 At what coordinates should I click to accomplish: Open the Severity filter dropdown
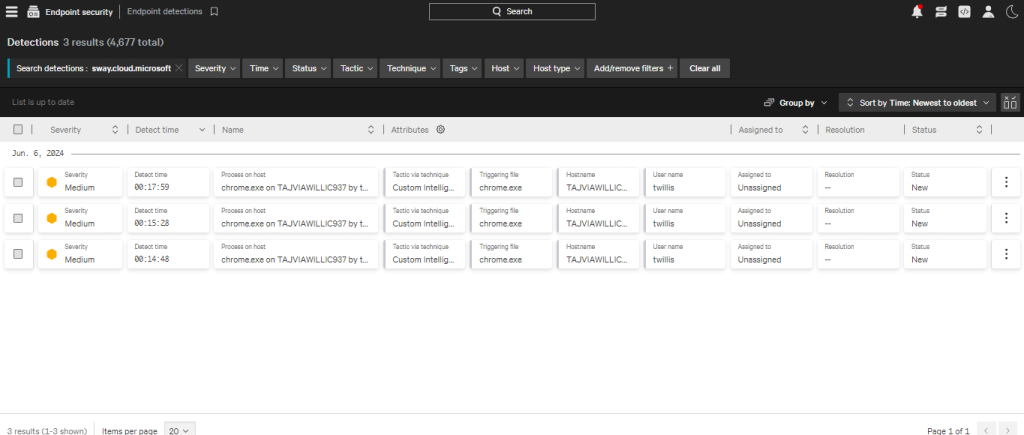coord(214,68)
